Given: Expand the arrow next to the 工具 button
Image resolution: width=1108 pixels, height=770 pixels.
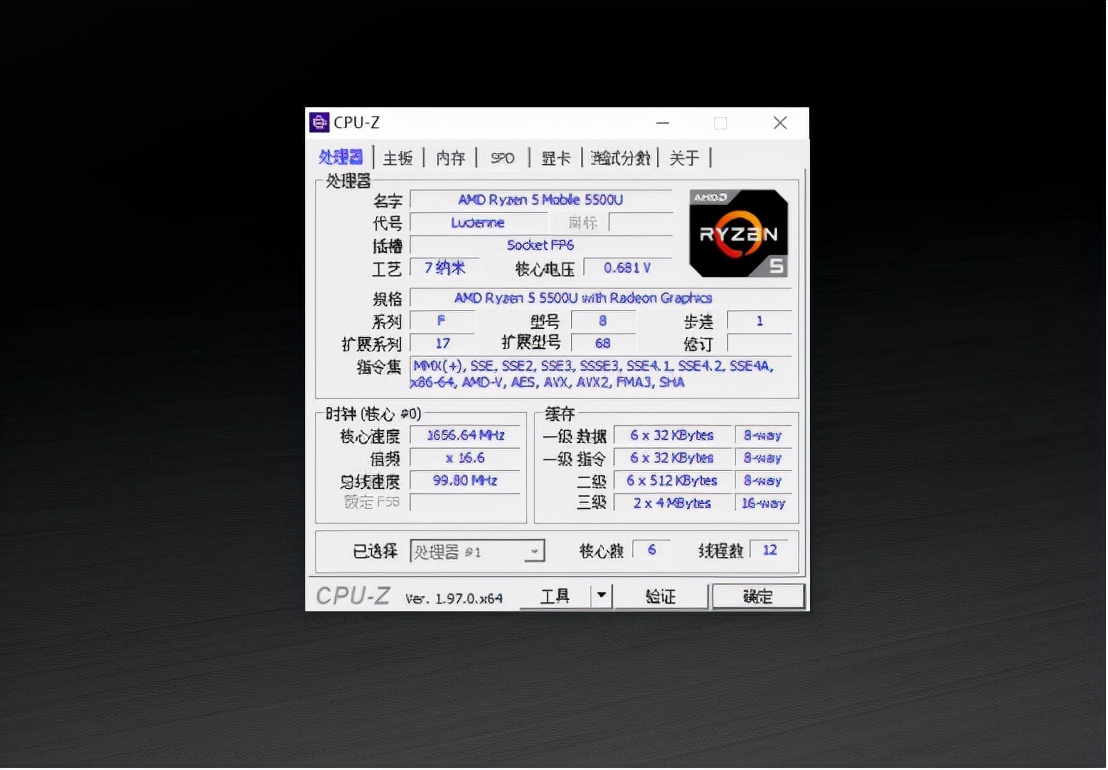Looking at the screenshot, I should click(601, 595).
